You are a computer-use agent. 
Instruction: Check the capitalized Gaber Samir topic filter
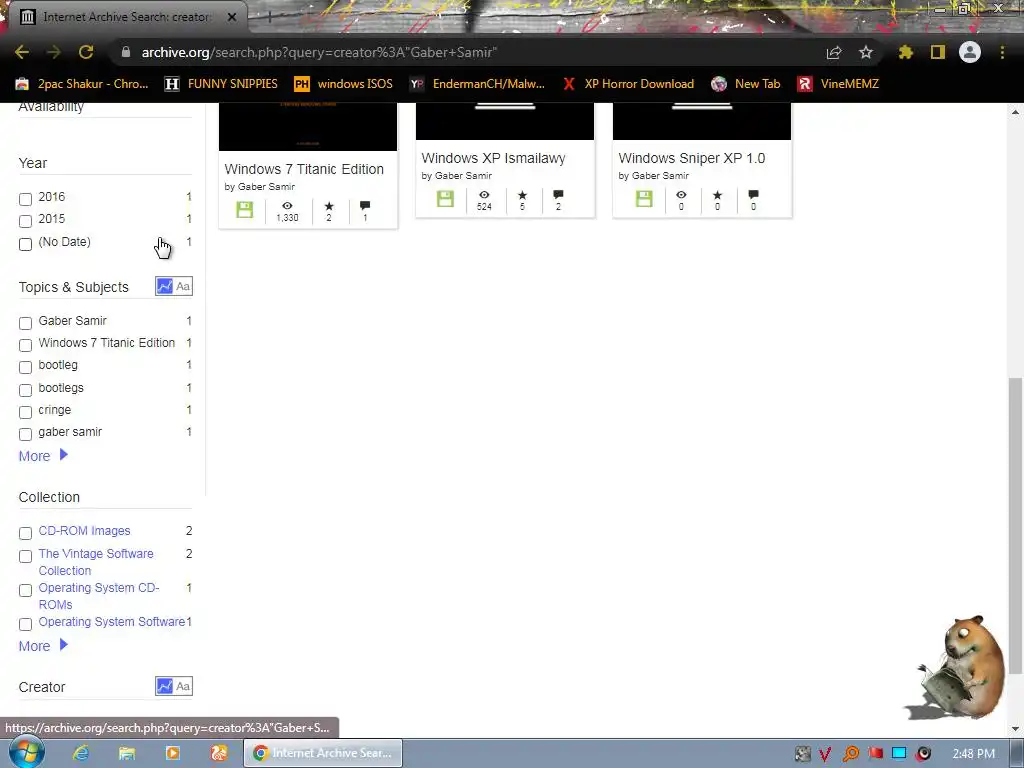pyautogui.click(x=25, y=323)
